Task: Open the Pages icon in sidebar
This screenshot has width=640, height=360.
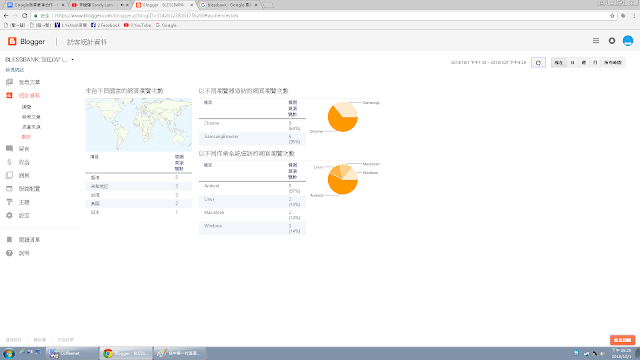Action: pyautogui.click(x=9, y=175)
